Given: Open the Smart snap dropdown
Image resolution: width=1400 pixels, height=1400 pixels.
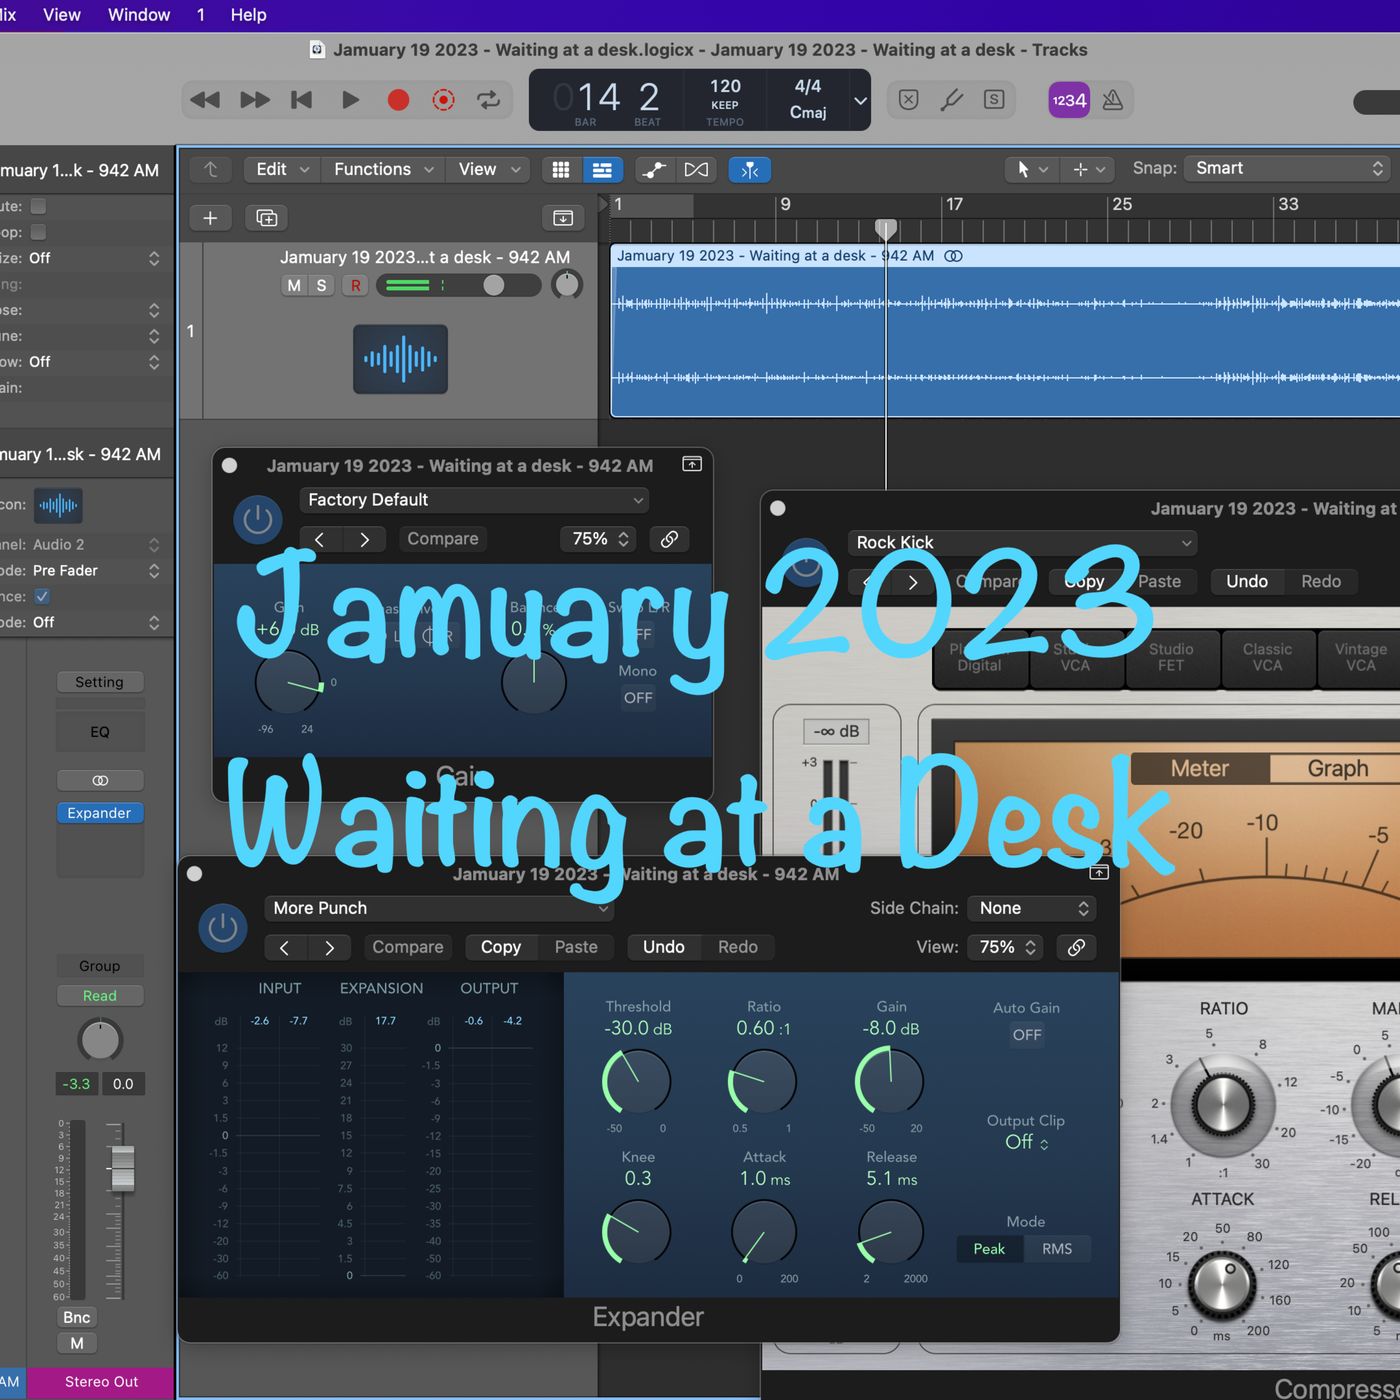Looking at the screenshot, I should tap(1285, 168).
